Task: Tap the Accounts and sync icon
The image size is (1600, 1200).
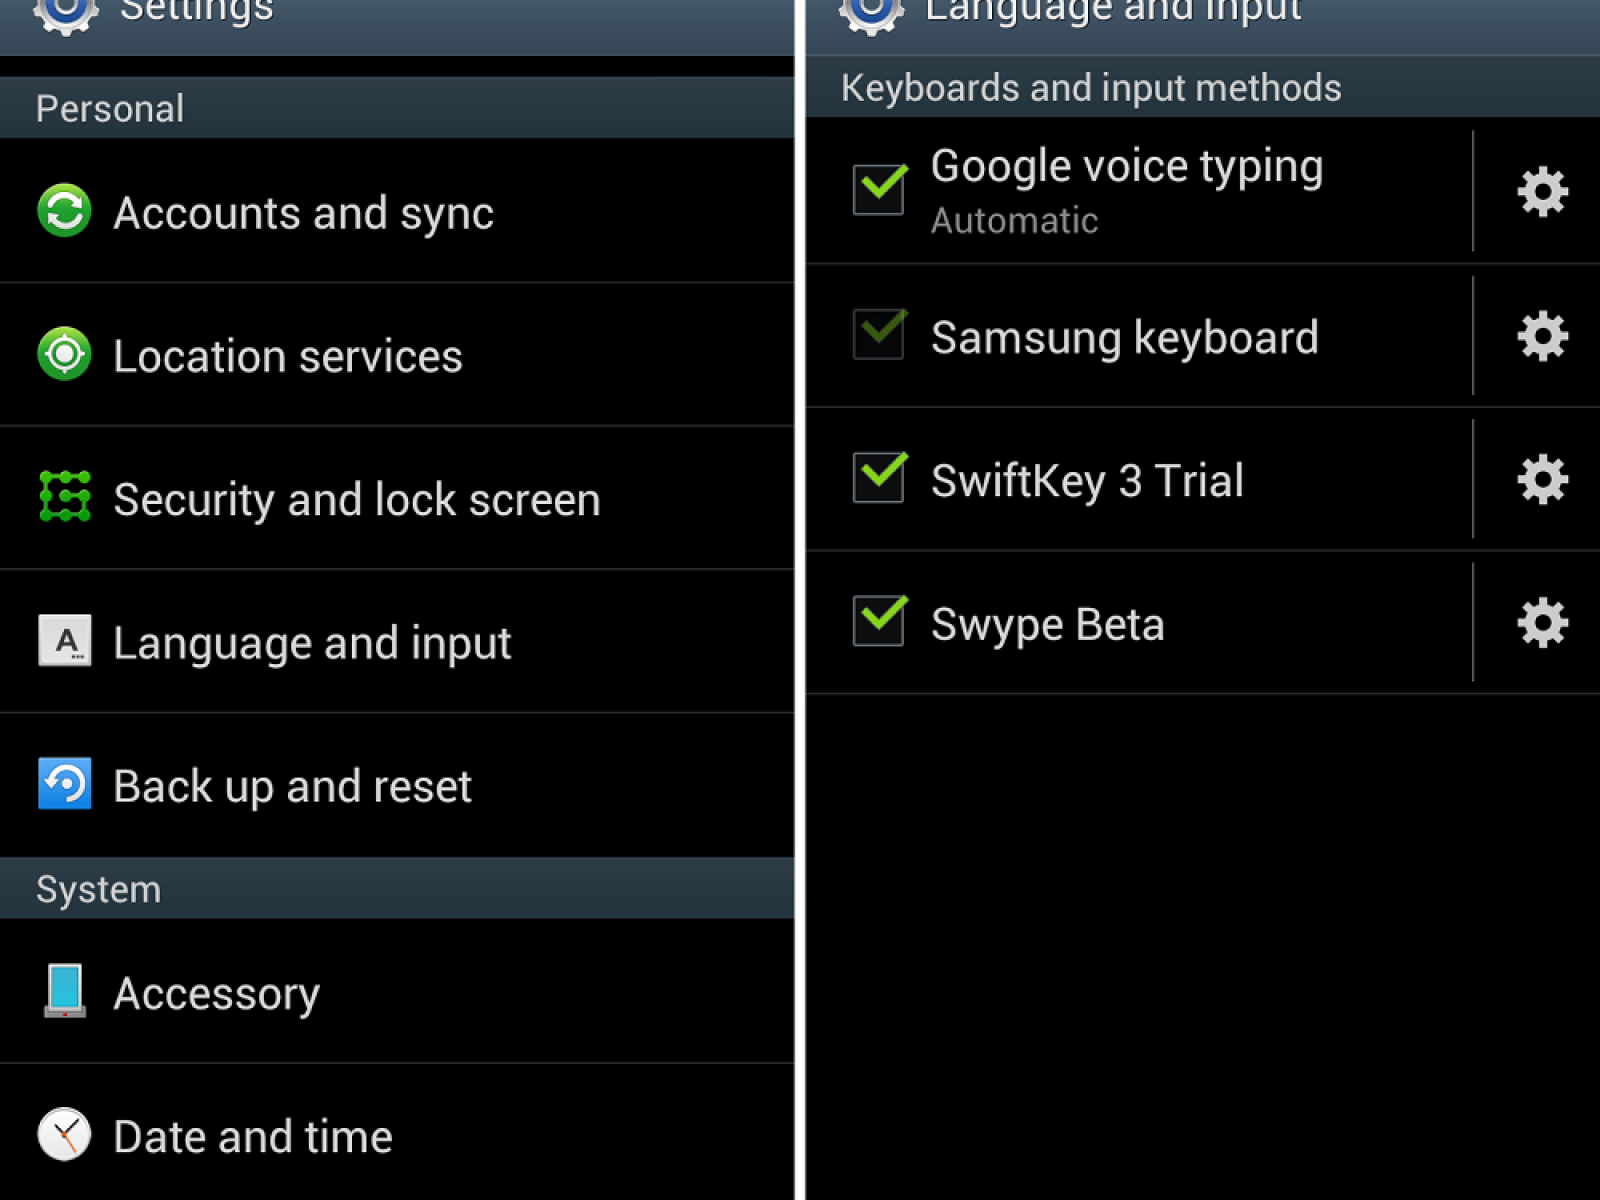Action: 65,211
